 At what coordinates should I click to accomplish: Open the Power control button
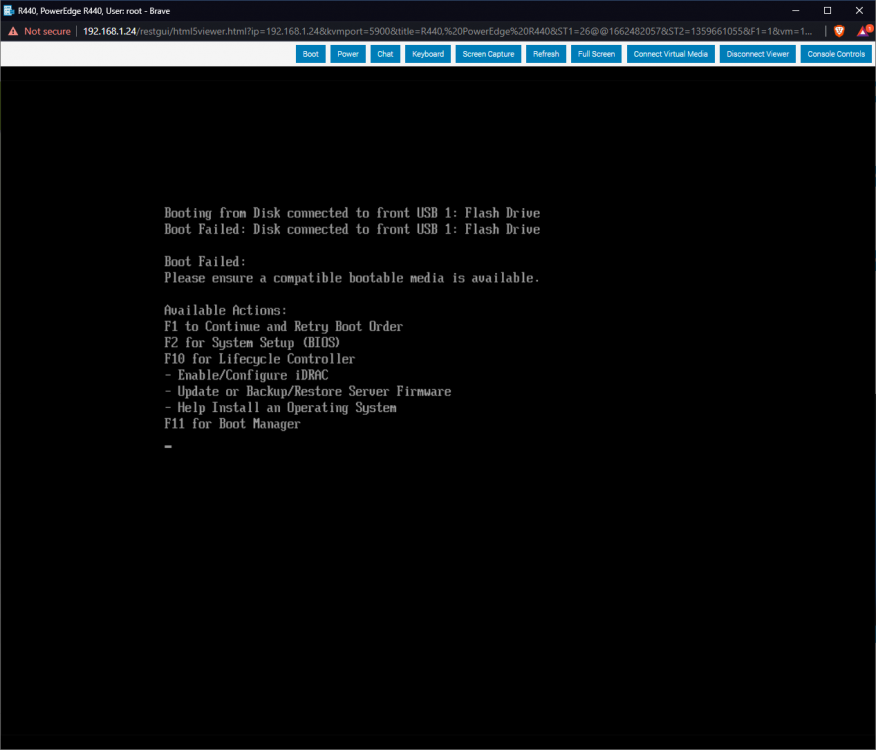pos(347,54)
